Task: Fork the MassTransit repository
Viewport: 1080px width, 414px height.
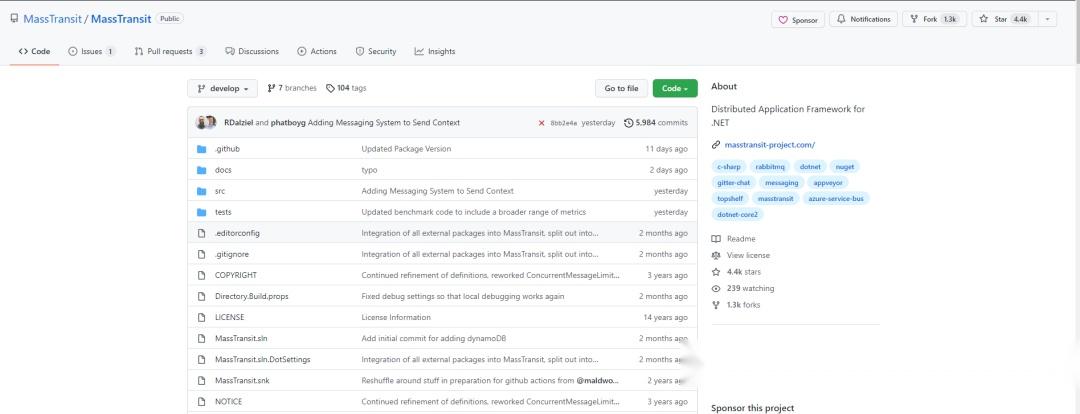Action: coord(935,19)
